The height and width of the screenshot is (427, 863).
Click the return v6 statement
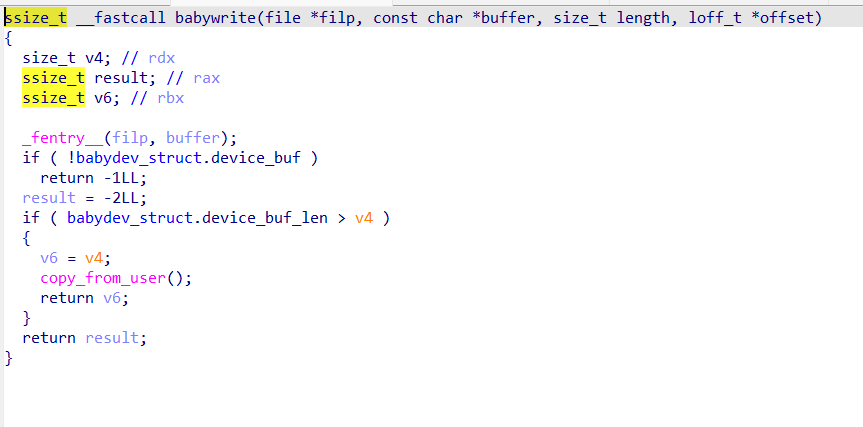click(x=85, y=298)
